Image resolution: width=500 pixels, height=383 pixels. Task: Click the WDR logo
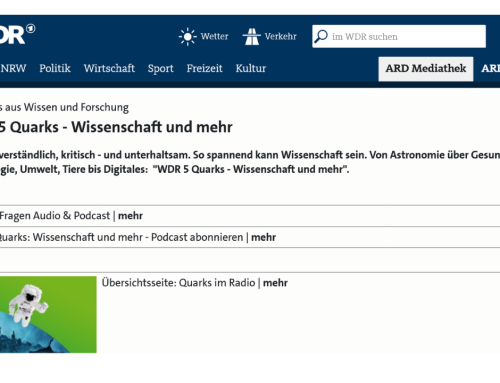pyautogui.click(x=17, y=34)
